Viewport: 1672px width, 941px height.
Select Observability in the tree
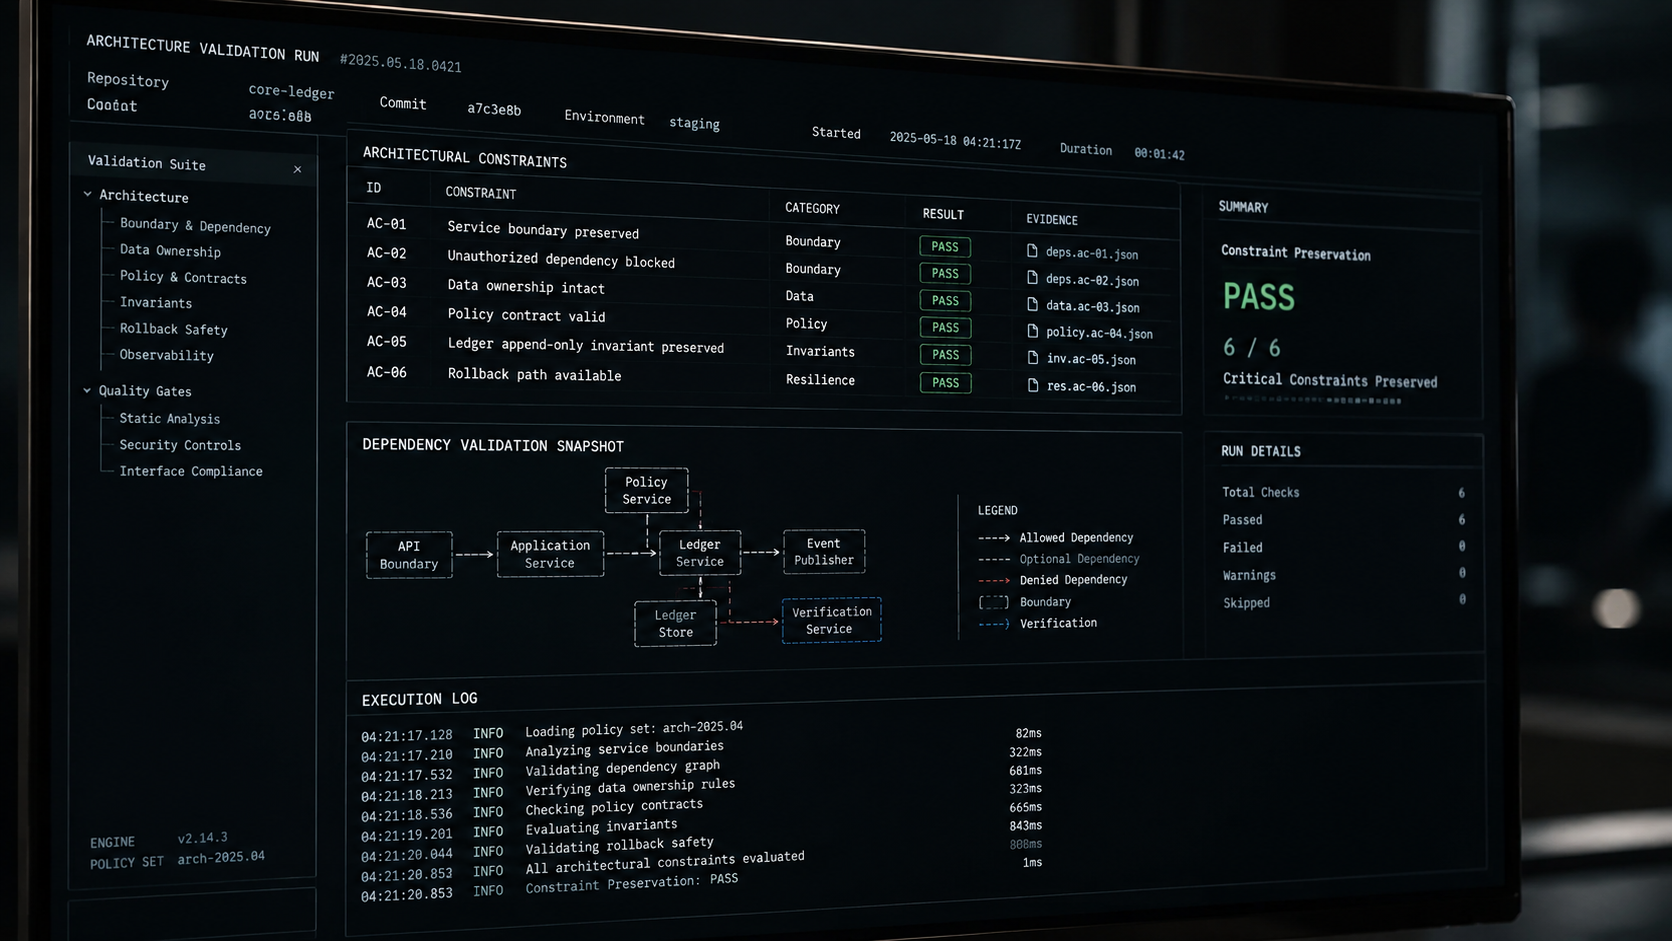click(x=166, y=355)
